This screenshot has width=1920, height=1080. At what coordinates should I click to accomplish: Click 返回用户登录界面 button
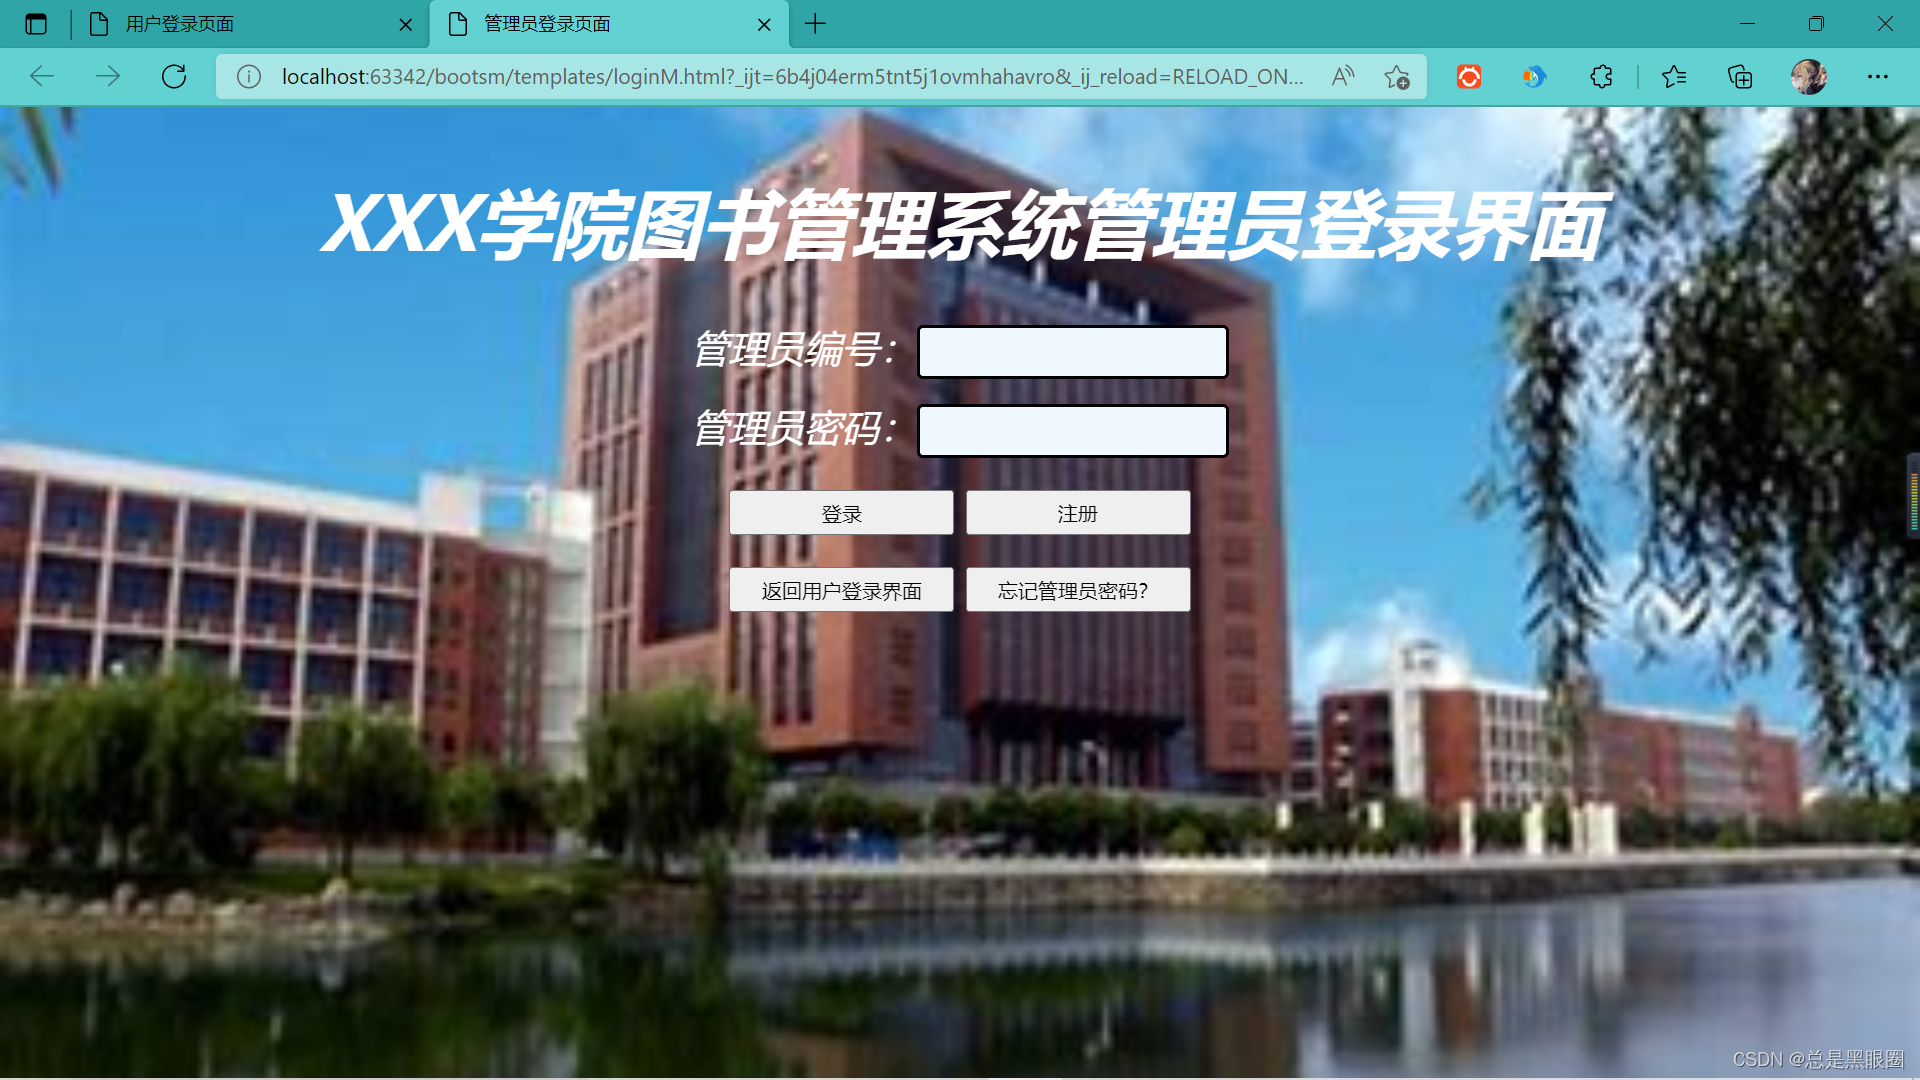pyautogui.click(x=841, y=590)
